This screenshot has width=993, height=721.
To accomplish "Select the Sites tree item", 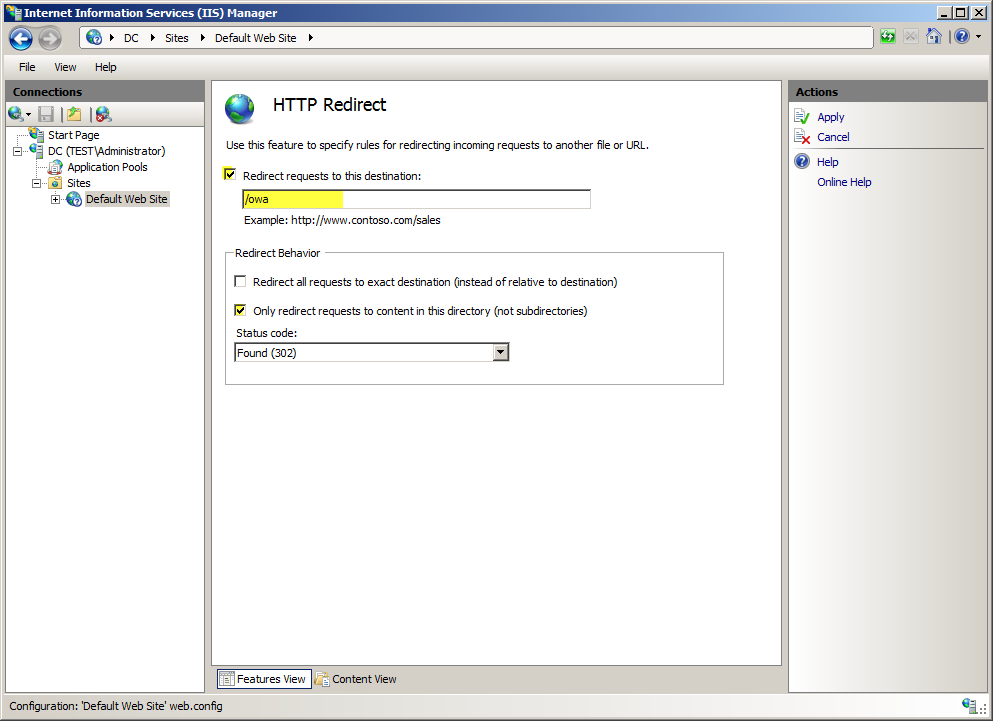I will coord(79,183).
